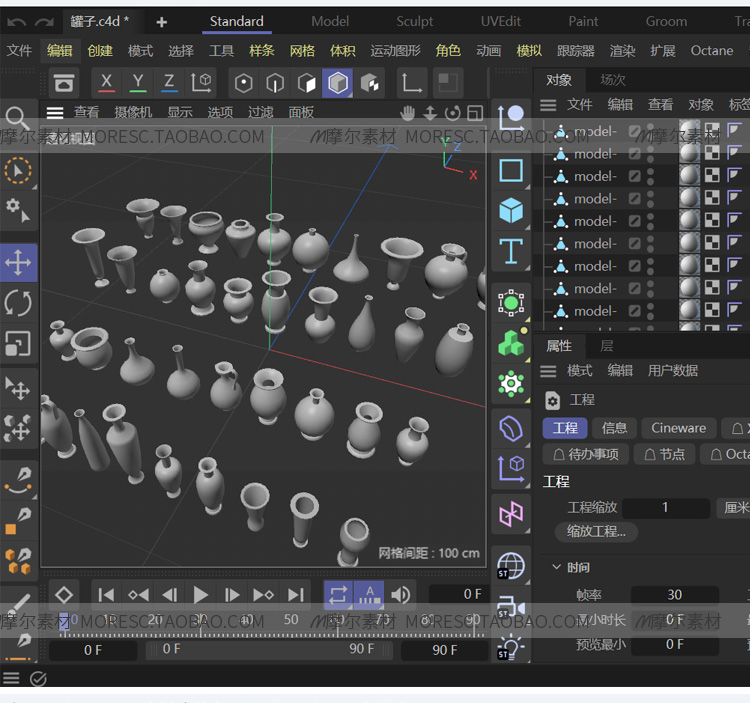Screen dimensions: 750x703
Task: Open the viewport search magnifier
Action: pyautogui.click(x=17, y=118)
